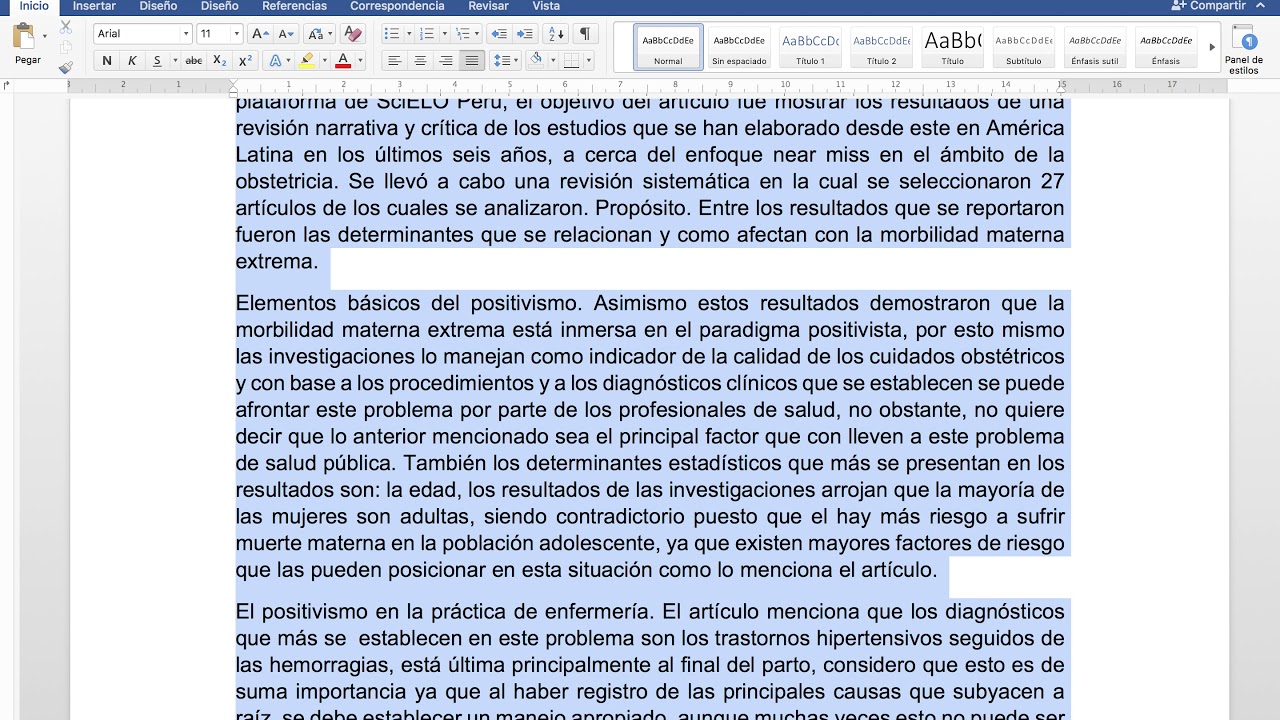
Task: Apply yellow highlight color marker
Action: pos(307,61)
